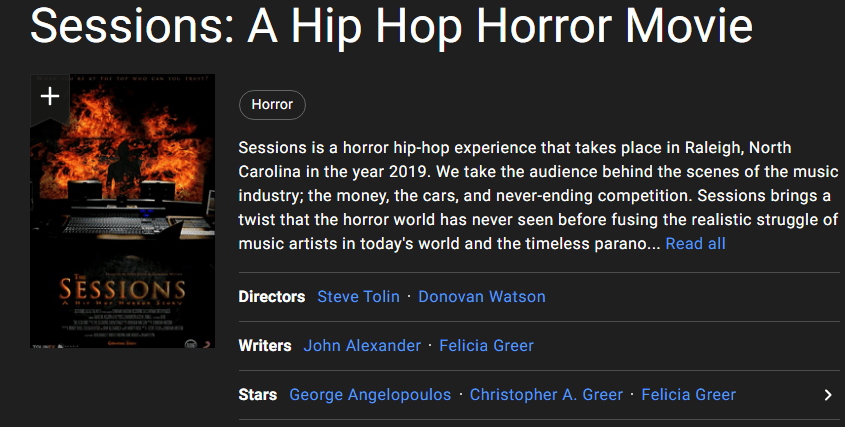View Christopher A. Greer's page

(546, 395)
